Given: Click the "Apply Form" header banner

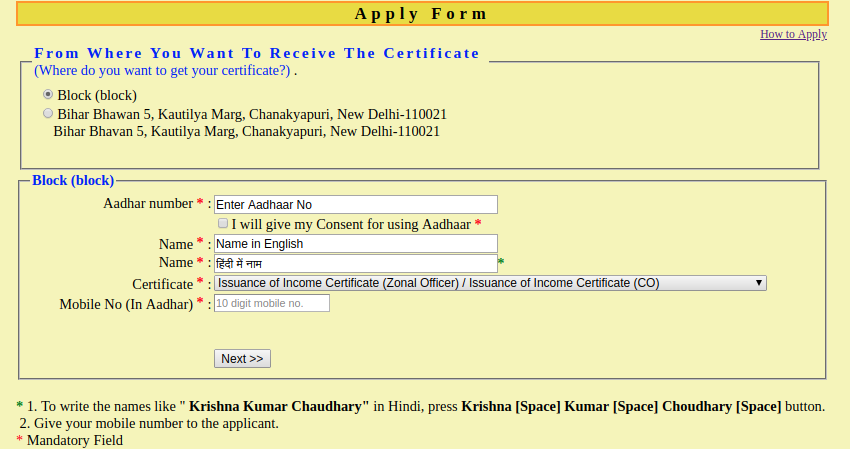Looking at the screenshot, I should pos(422,14).
